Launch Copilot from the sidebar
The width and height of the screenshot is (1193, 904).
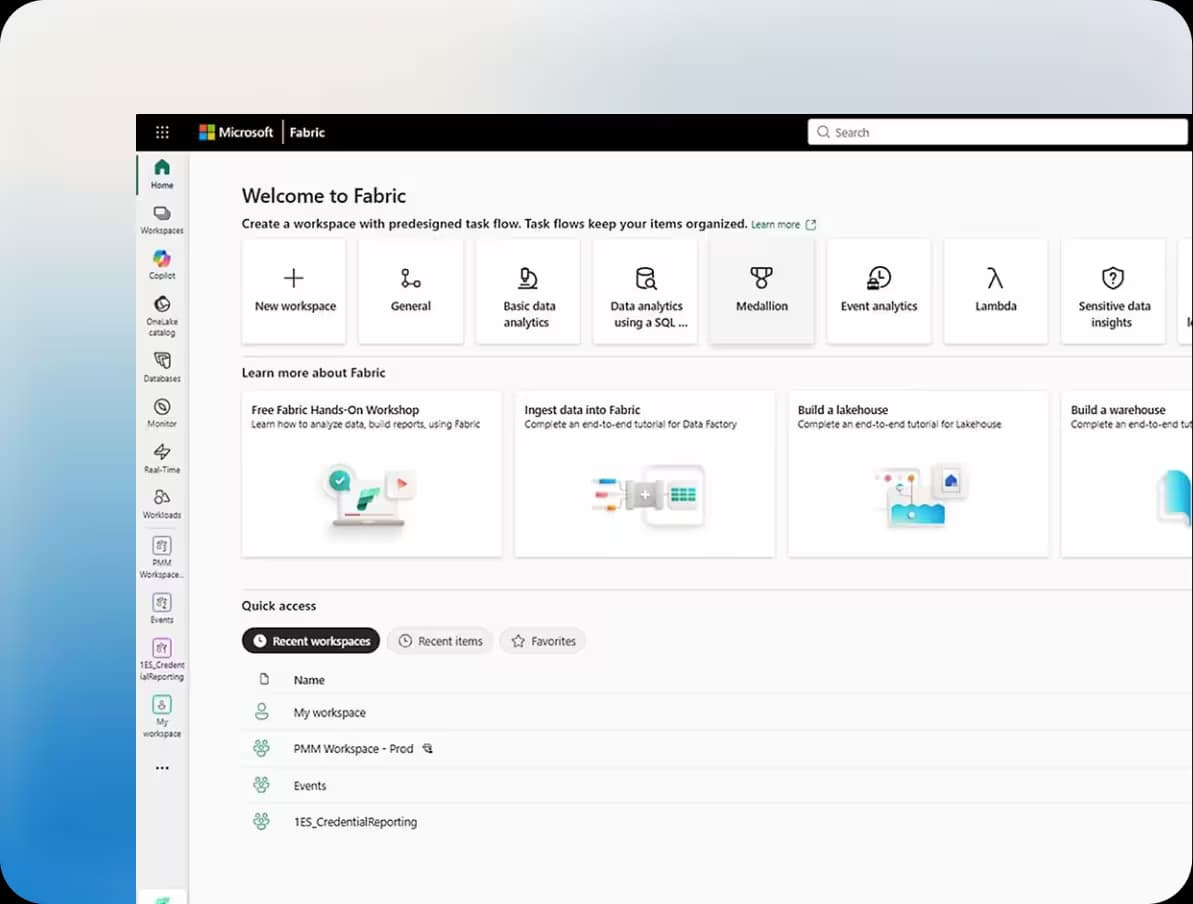tap(162, 264)
